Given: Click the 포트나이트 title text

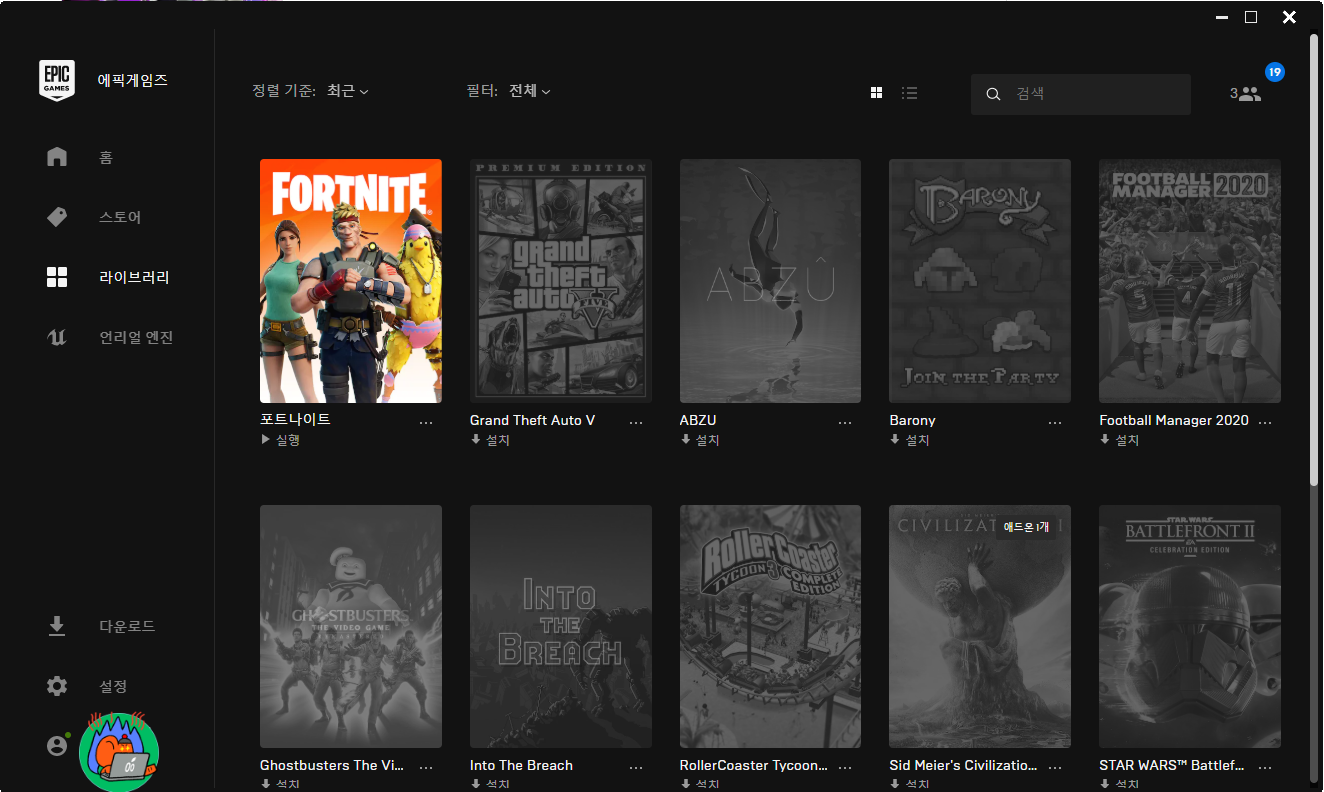Looking at the screenshot, I should point(295,420).
